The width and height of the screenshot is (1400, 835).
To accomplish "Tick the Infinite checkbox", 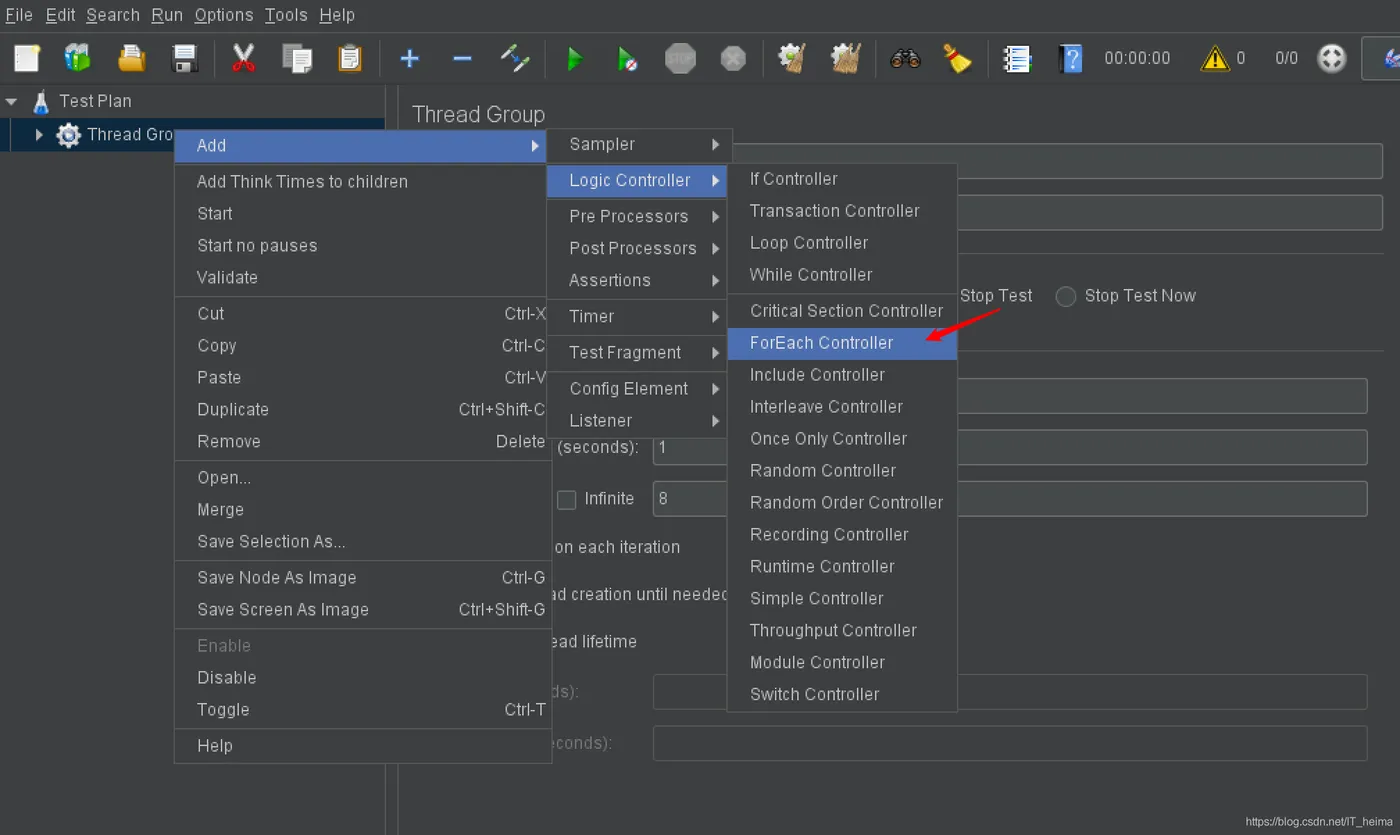I will click(x=566, y=499).
